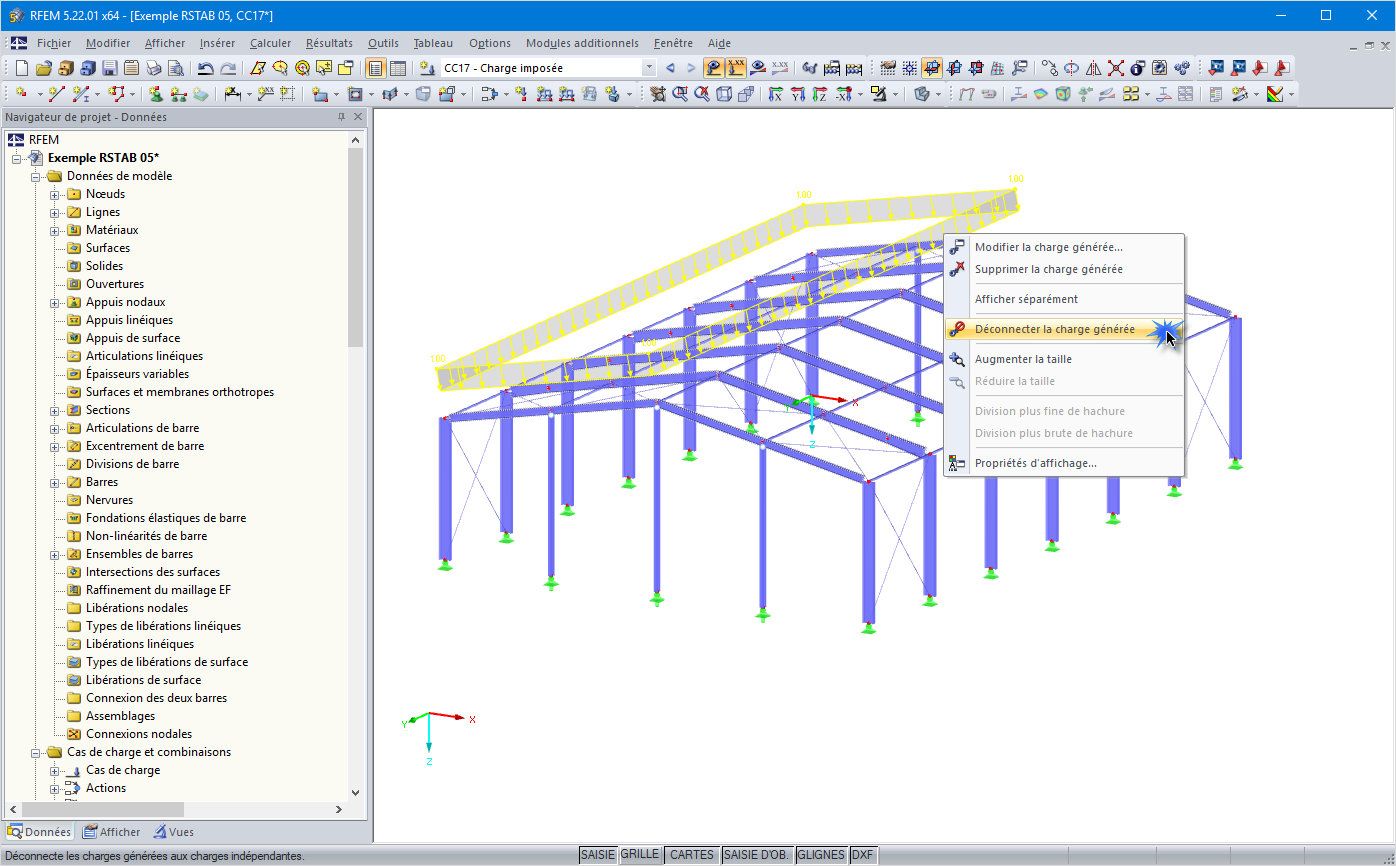Viewport: 1396px width, 866px height.
Task: Open print preview with the magnifier-page icon
Action: [176, 68]
